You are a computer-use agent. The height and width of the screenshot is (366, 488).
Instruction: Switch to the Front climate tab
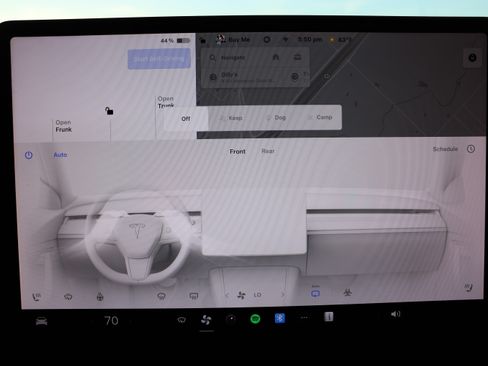point(237,151)
